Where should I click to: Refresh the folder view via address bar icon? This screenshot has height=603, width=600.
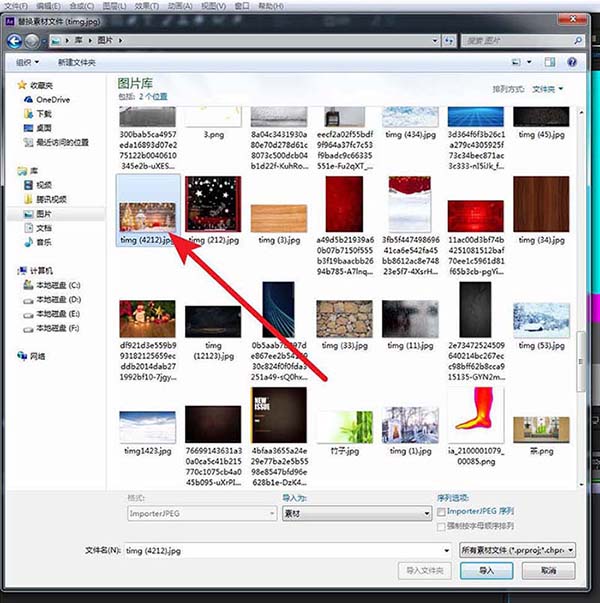pyautogui.click(x=449, y=41)
